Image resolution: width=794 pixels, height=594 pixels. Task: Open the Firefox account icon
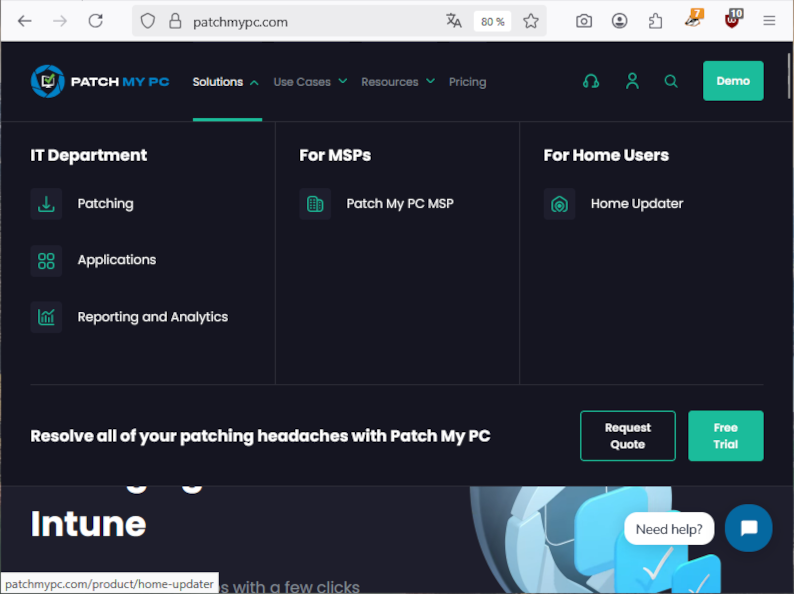click(x=619, y=21)
